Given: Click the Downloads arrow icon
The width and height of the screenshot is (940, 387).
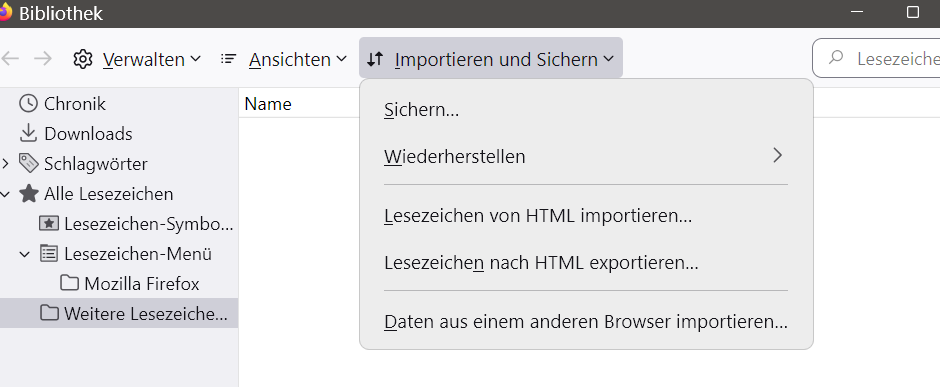Looking at the screenshot, I should coord(28,133).
